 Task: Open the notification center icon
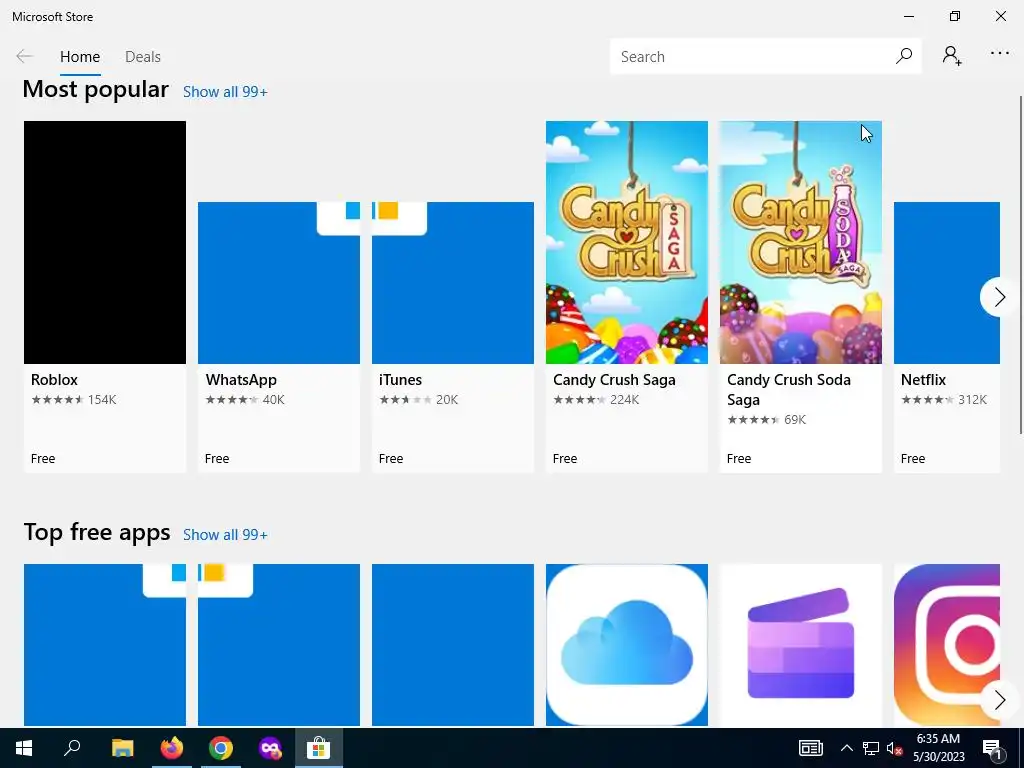click(x=991, y=748)
